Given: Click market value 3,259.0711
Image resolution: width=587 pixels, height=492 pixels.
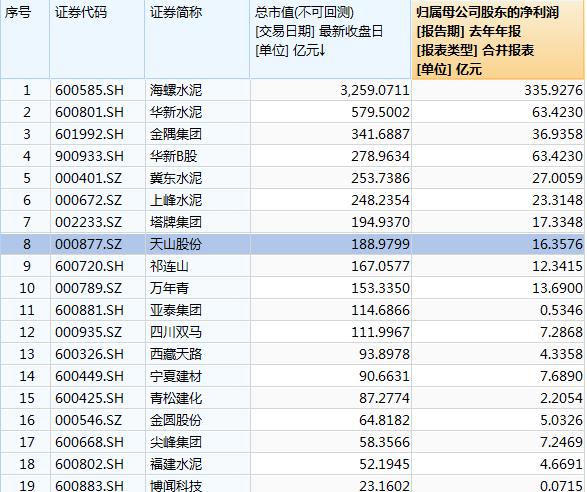Looking at the screenshot, I should 375,90.
